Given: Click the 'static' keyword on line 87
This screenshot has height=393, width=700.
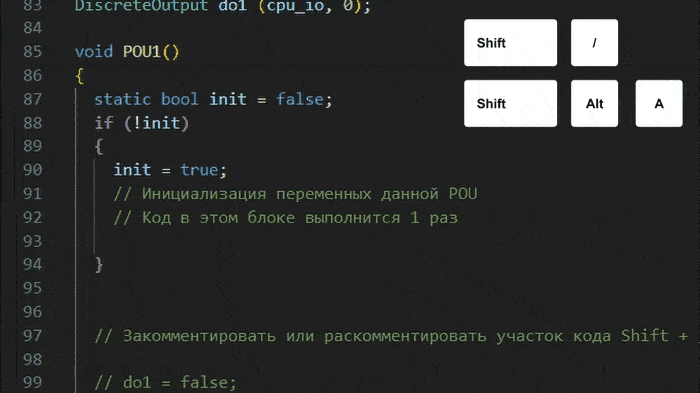Looking at the screenshot, I should [123, 99].
